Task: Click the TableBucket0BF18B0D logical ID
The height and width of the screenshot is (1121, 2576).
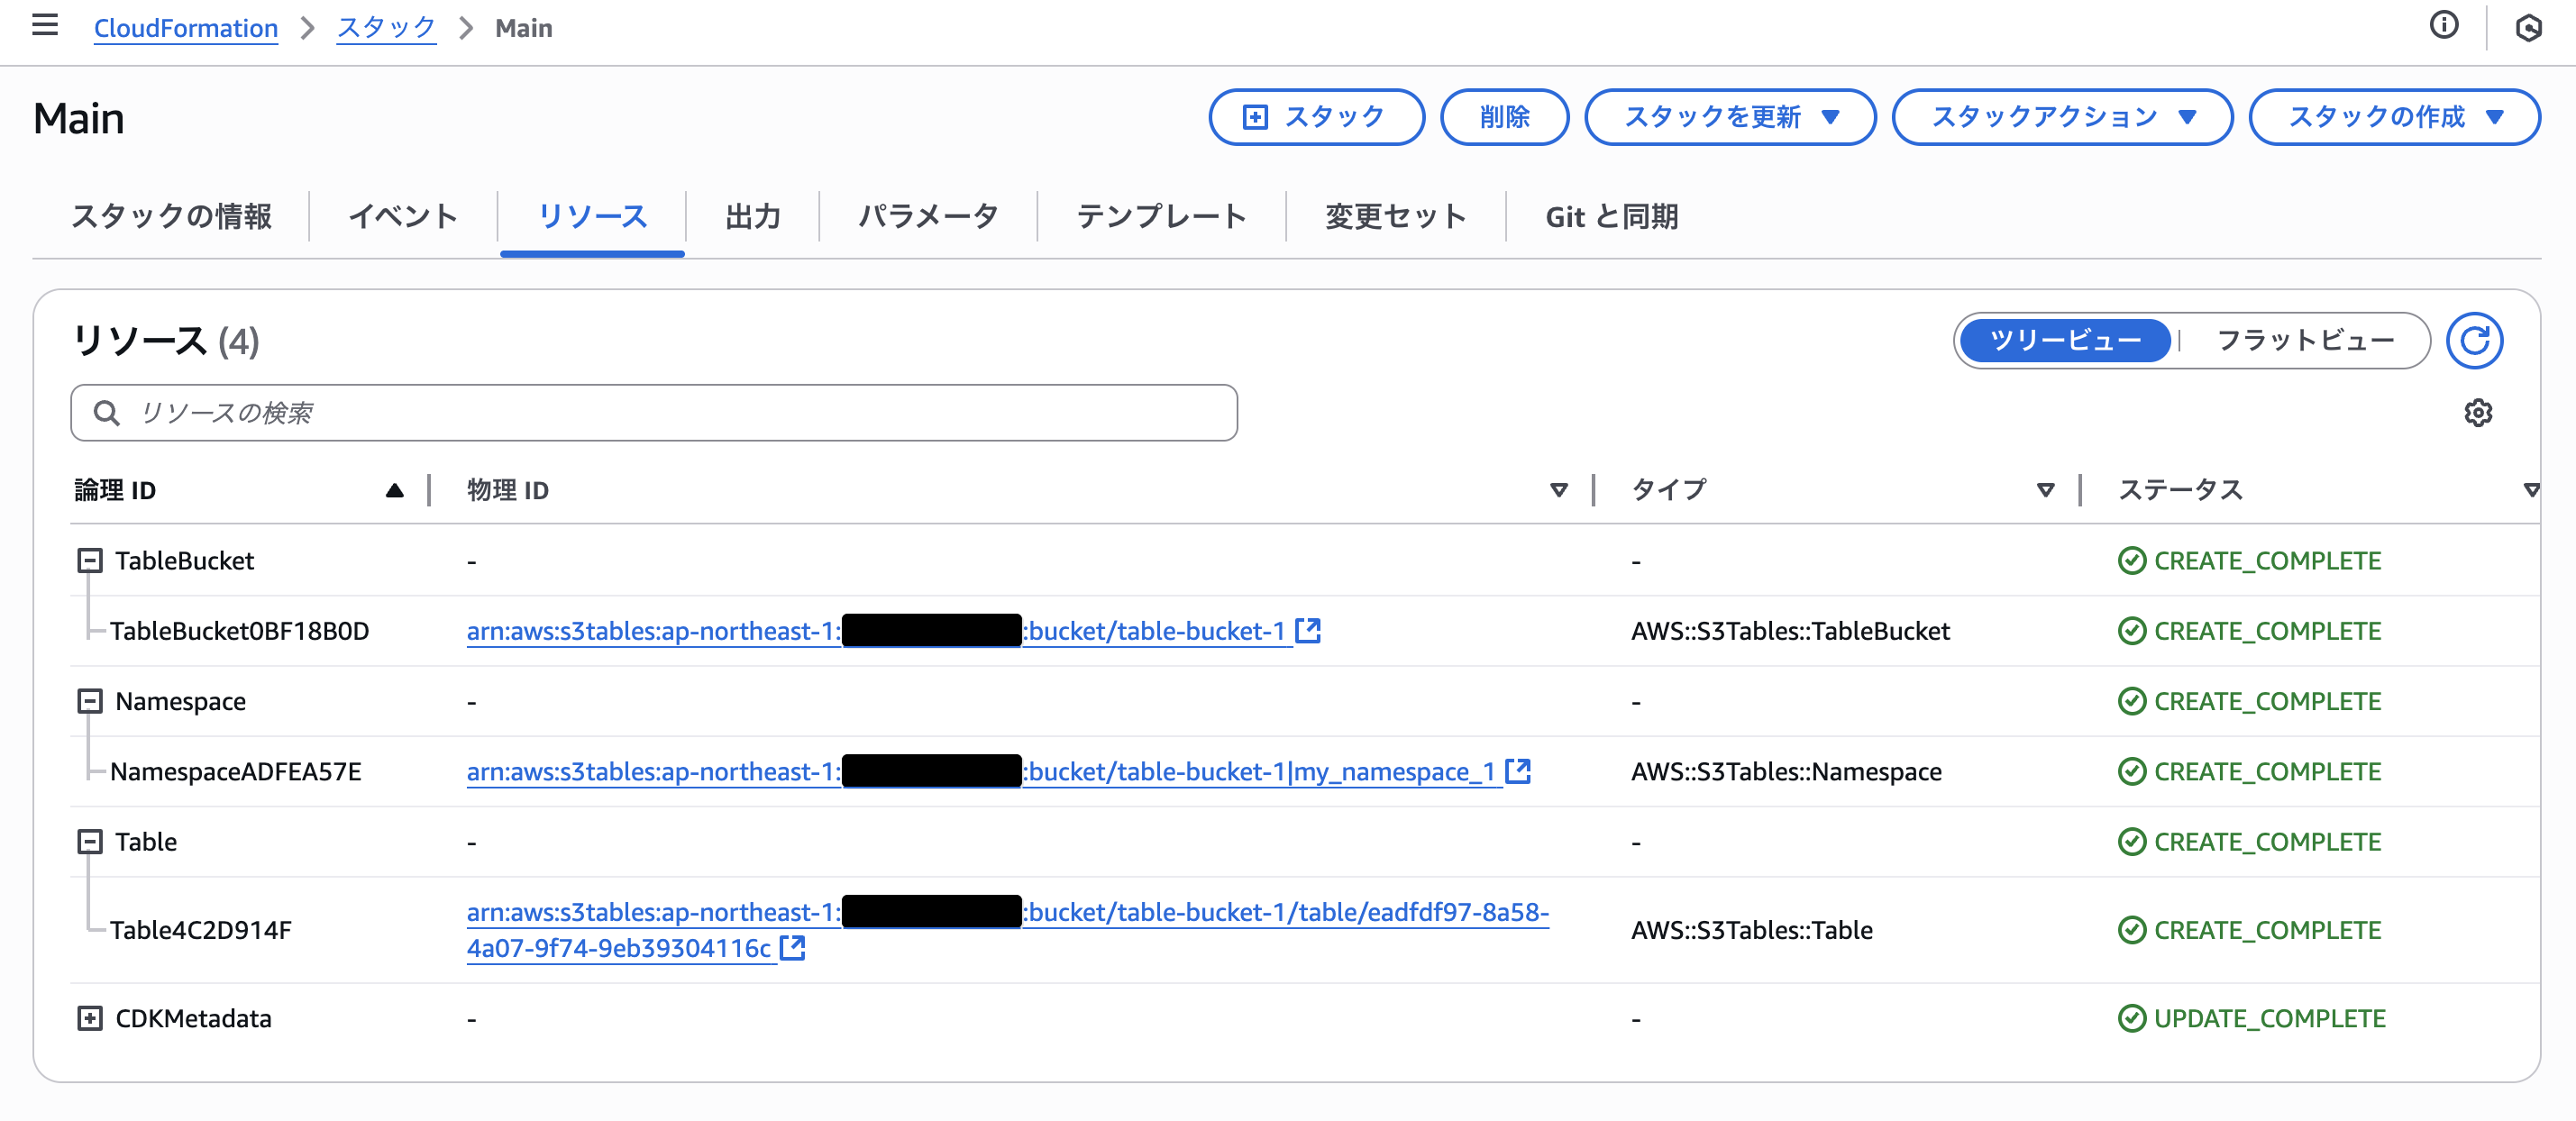Action: click(x=239, y=631)
